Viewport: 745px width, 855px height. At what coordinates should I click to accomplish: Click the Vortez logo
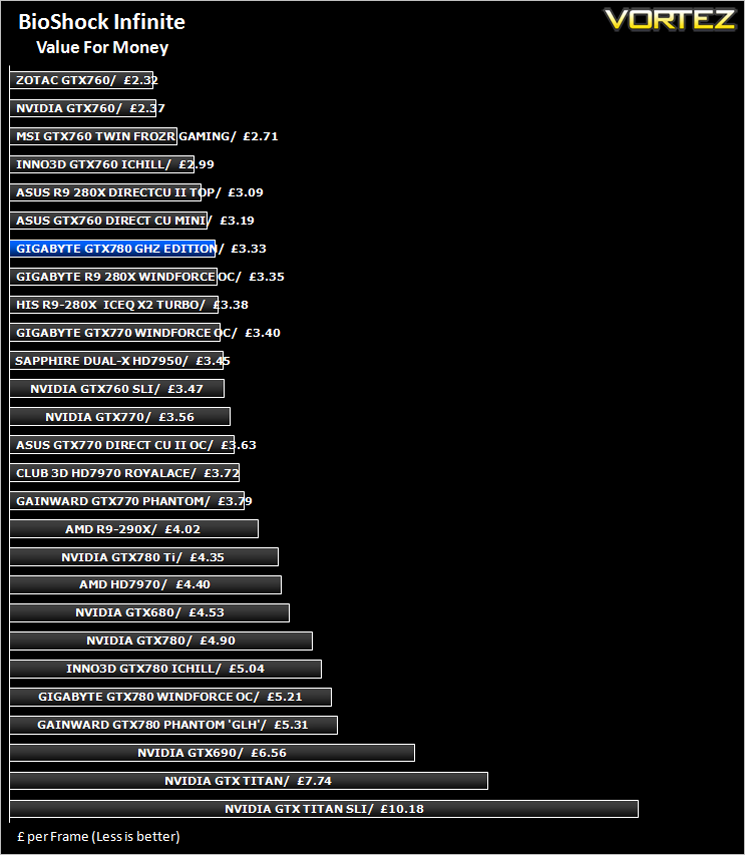670,20
